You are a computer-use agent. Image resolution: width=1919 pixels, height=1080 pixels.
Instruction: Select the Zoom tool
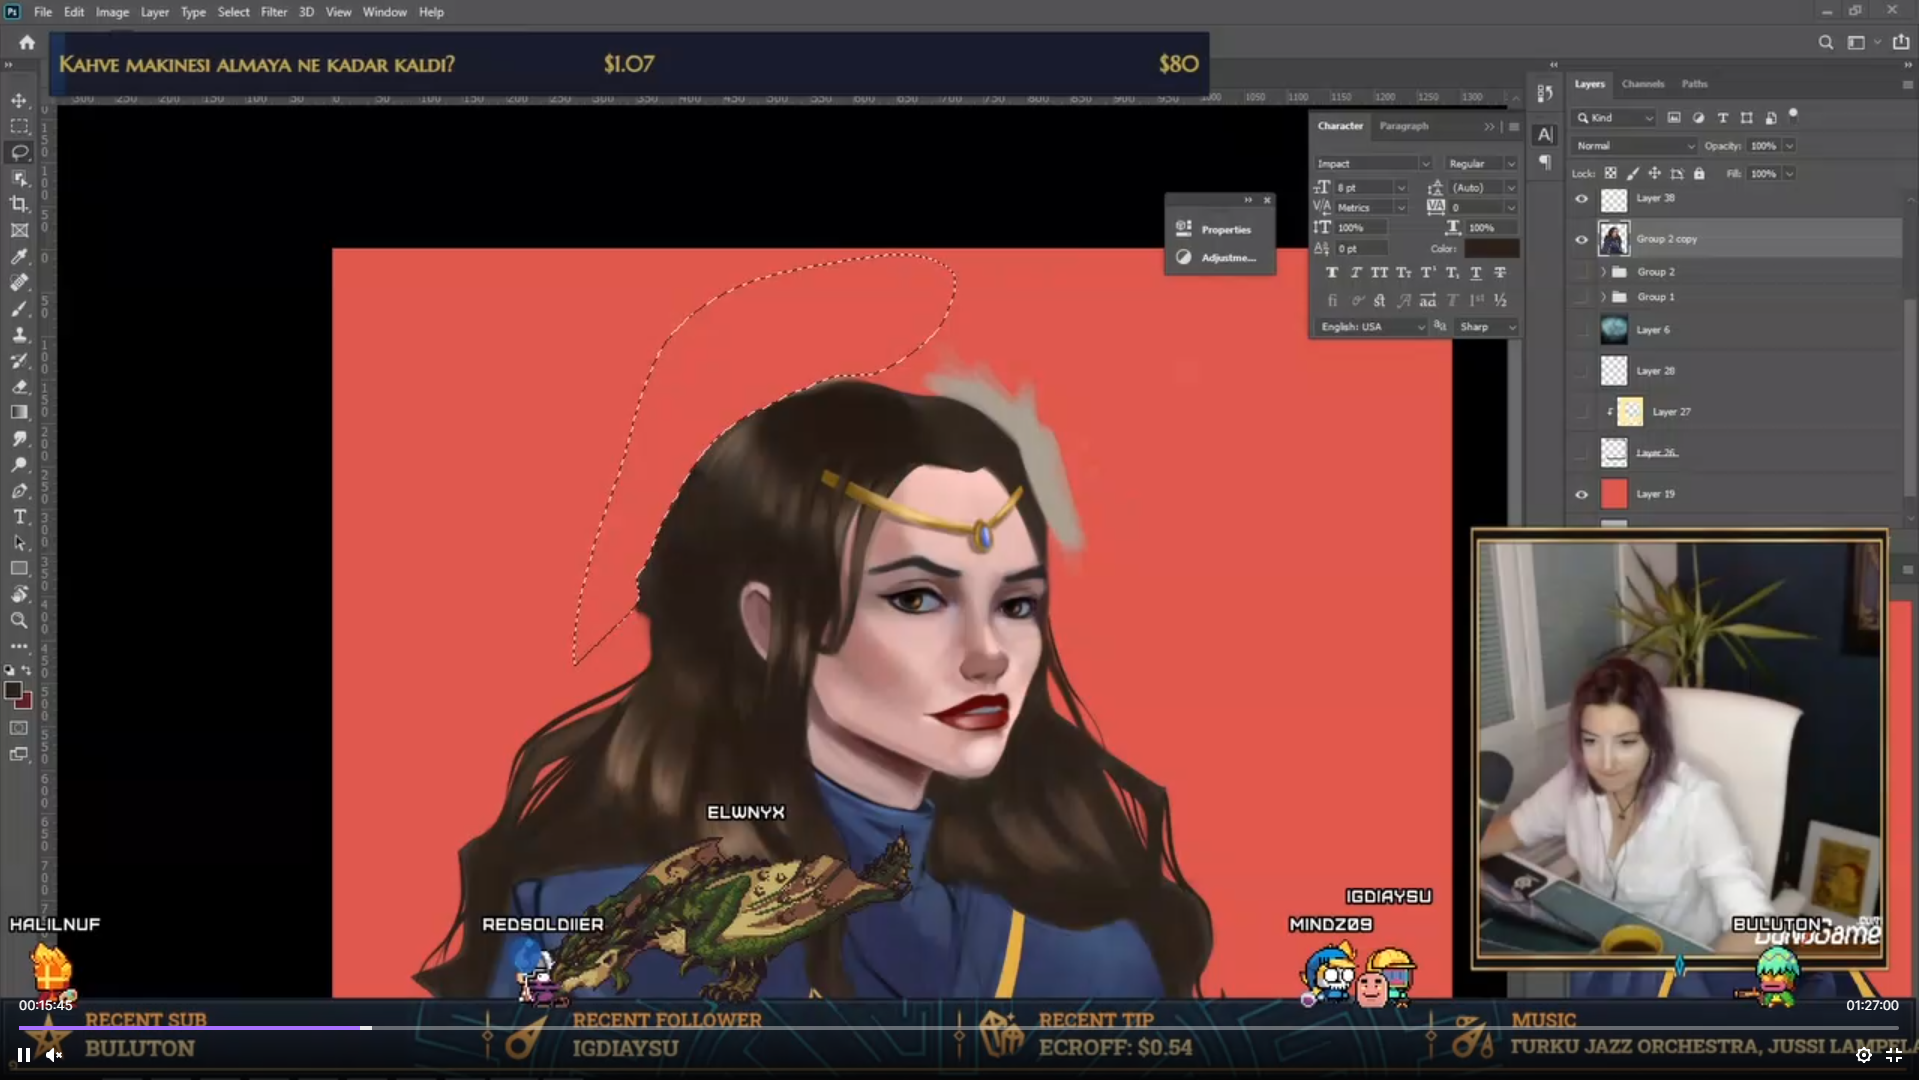19,620
